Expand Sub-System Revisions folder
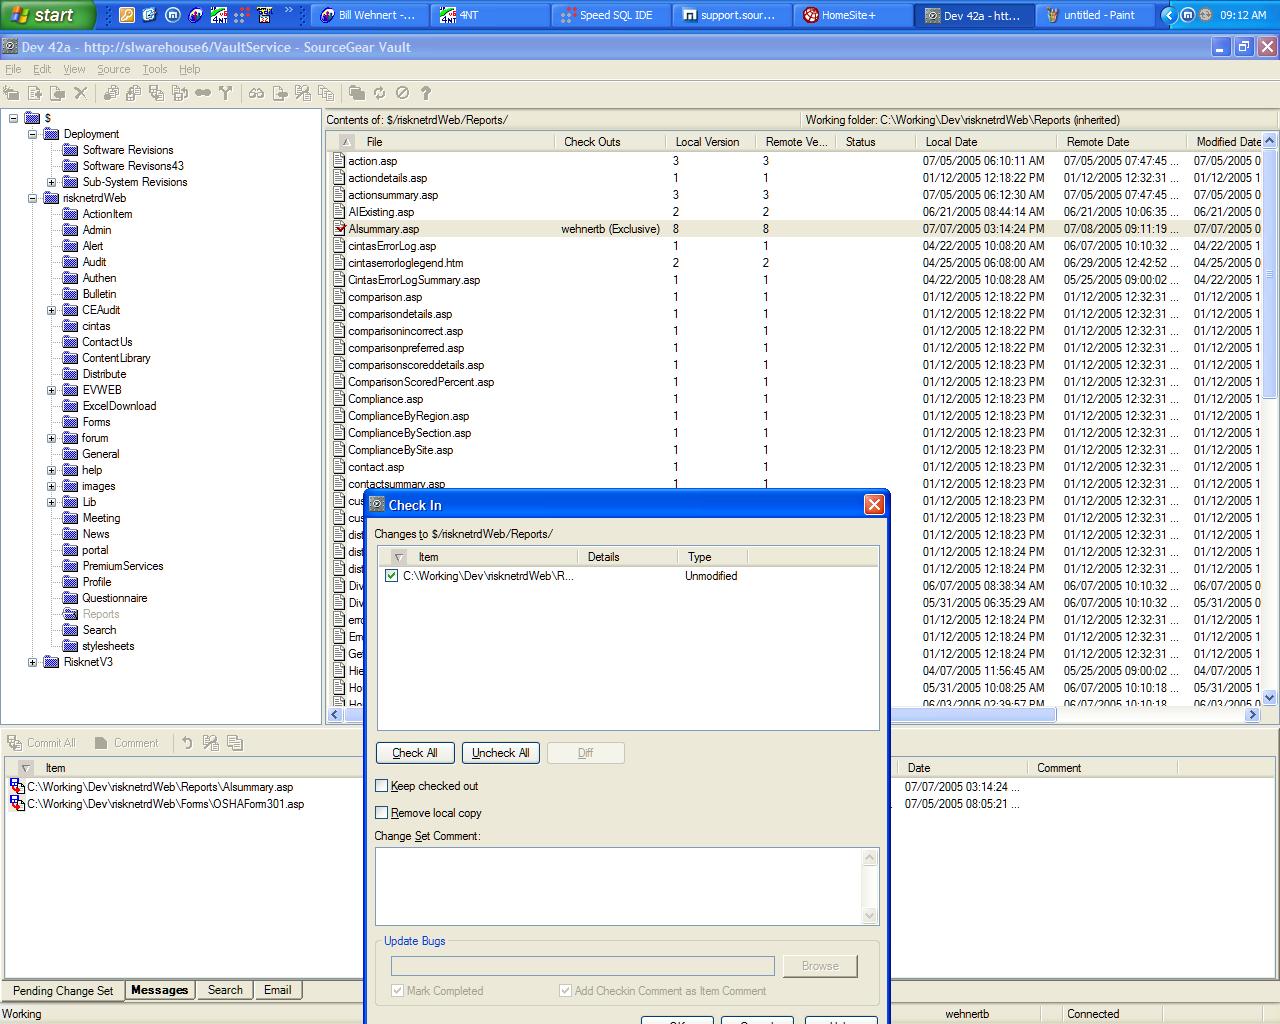Viewport: 1280px width, 1024px height. [x=52, y=182]
